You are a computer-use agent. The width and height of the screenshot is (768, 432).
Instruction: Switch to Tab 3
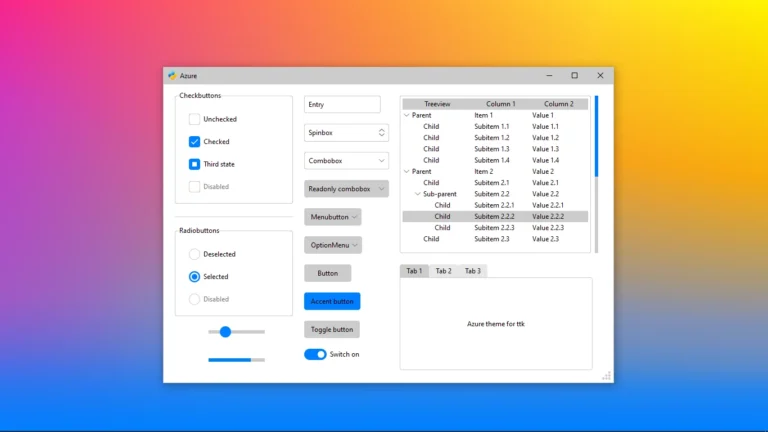[x=473, y=271]
